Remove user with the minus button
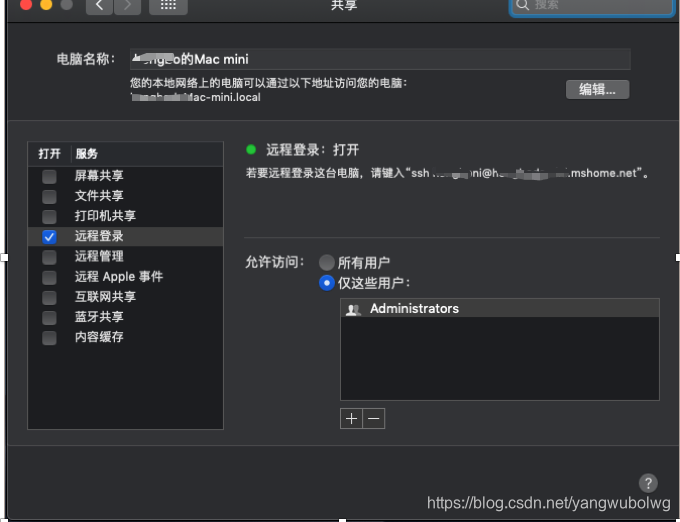This screenshot has height=522, width=680. point(374,418)
